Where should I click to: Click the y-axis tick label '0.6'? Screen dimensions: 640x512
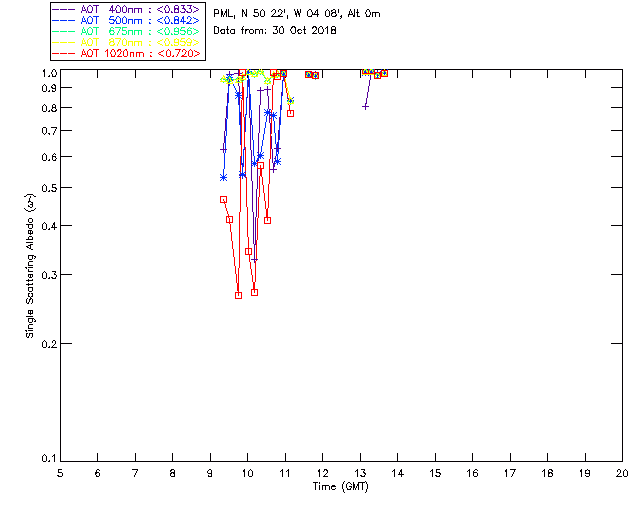pos(49,157)
